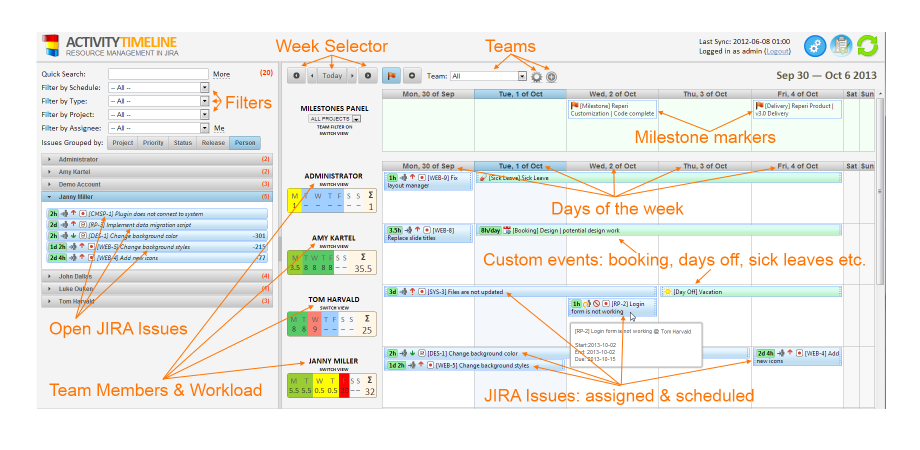Group issues by Priority
This screenshot has width=920, height=450.
(153, 143)
